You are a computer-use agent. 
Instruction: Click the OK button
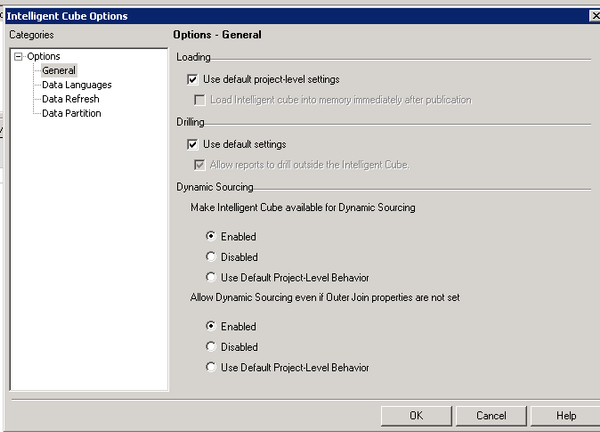click(x=416, y=415)
